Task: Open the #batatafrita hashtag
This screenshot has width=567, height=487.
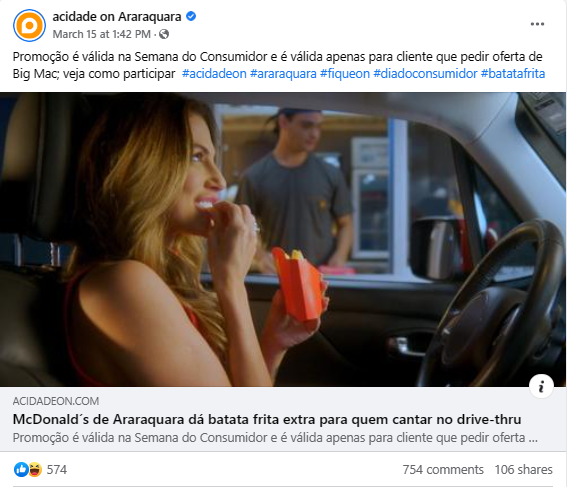Action: (x=513, y=73)
